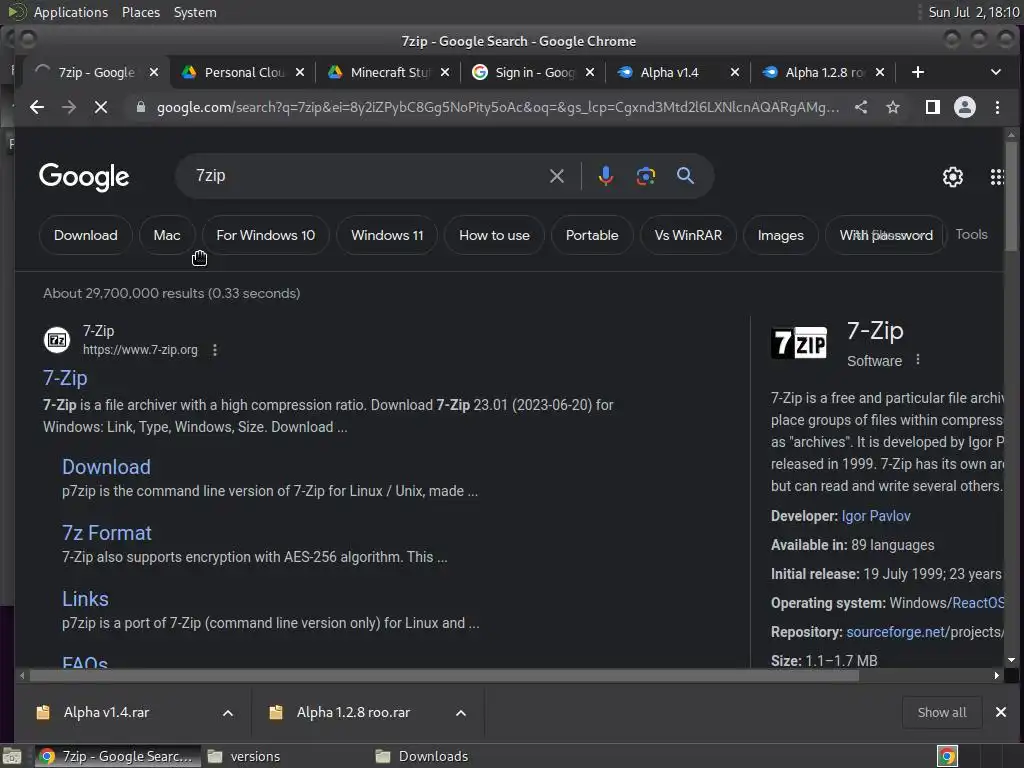The width and height of the screenshot is (1024, 768).
Task: Close the Personal Cloud tab
Action: tap(300, 72)
